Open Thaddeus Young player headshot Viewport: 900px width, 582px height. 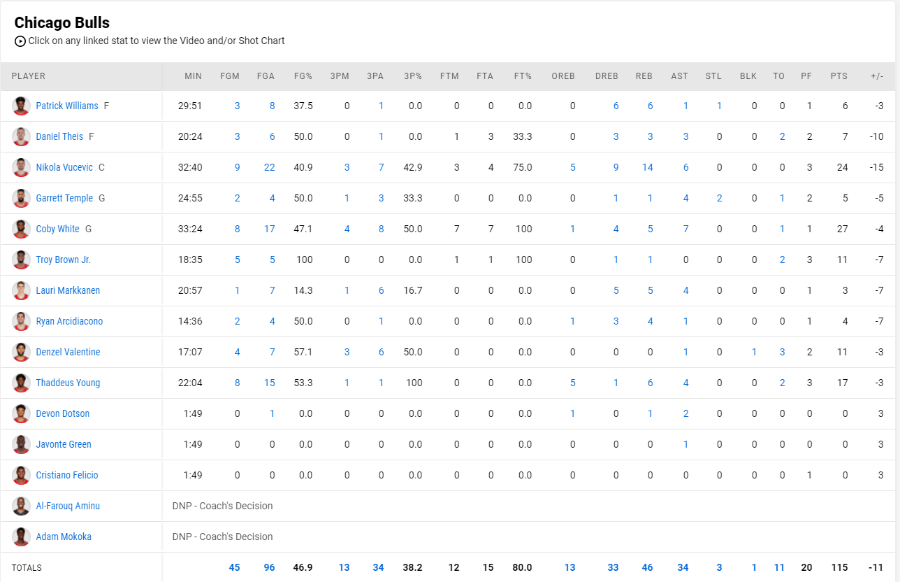21,383
